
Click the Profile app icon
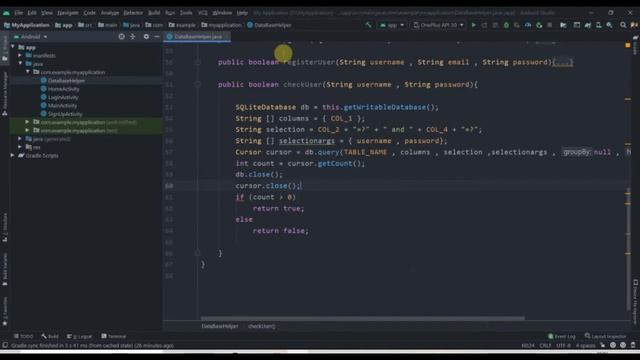[x=528, y=25]
